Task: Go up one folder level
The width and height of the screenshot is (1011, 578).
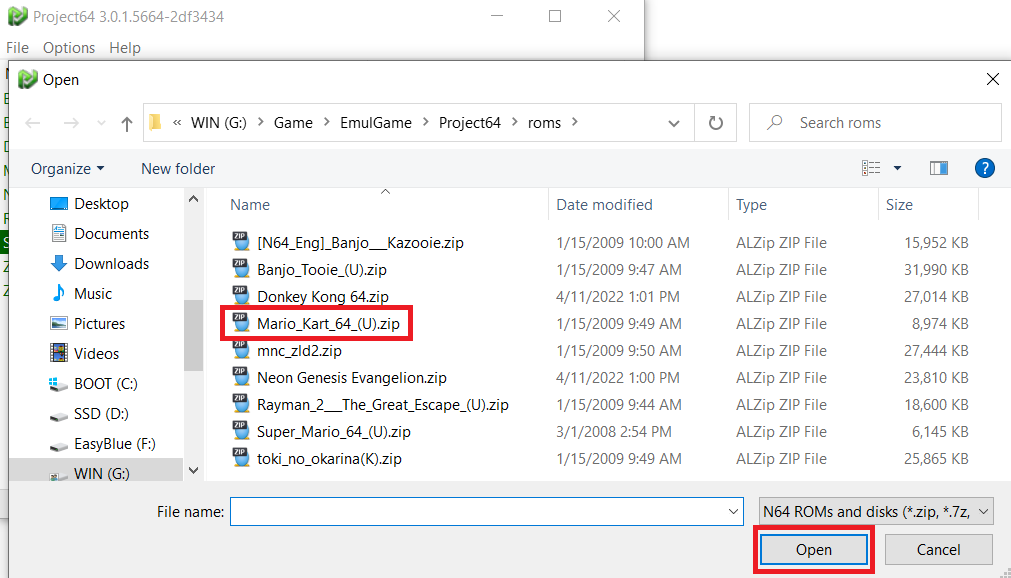Action: point(127,123)
